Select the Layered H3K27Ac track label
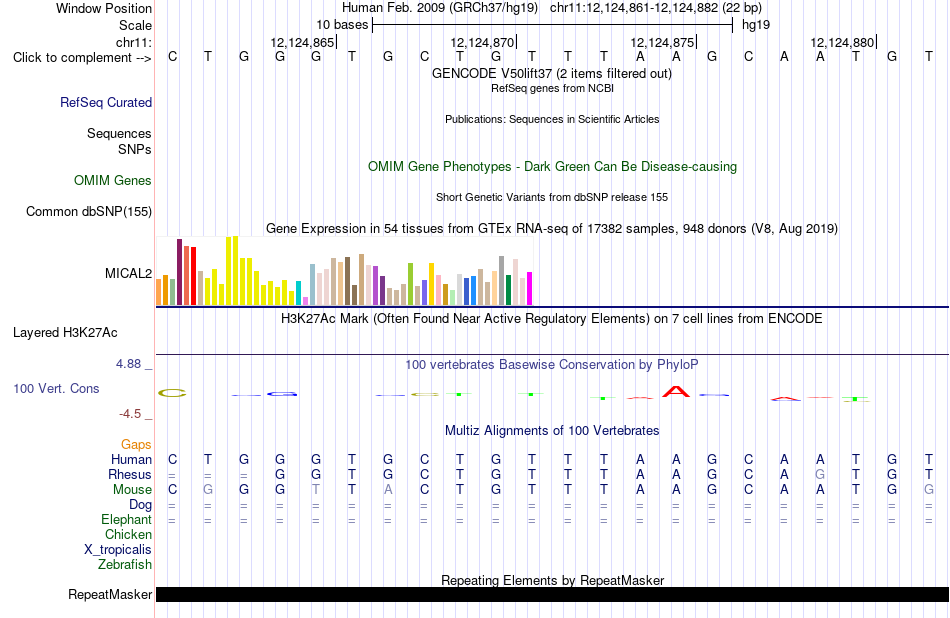The image size is (950, 618). 65,333
